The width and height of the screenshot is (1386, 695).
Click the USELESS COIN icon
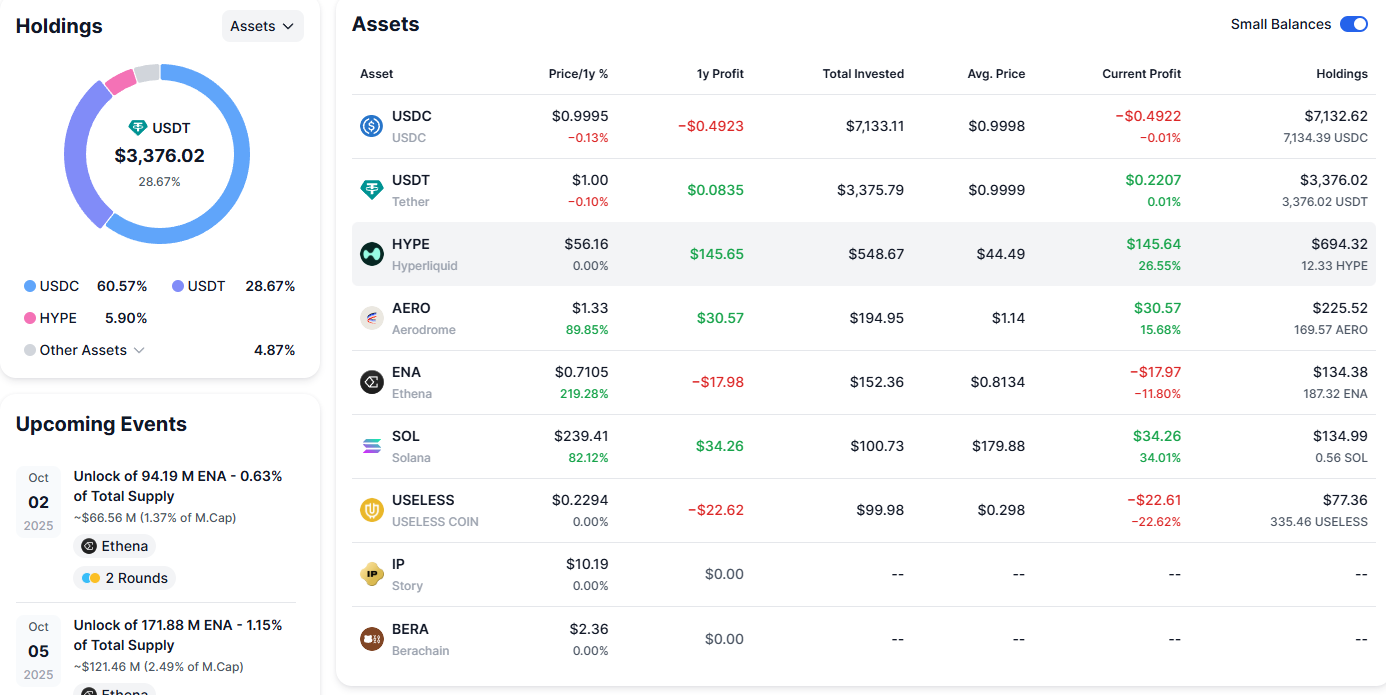[372, 510]
